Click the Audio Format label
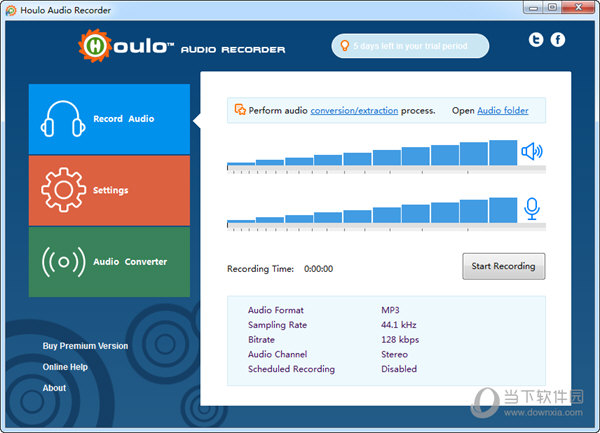This screenshot has width=600, height=433. point(276,310)
